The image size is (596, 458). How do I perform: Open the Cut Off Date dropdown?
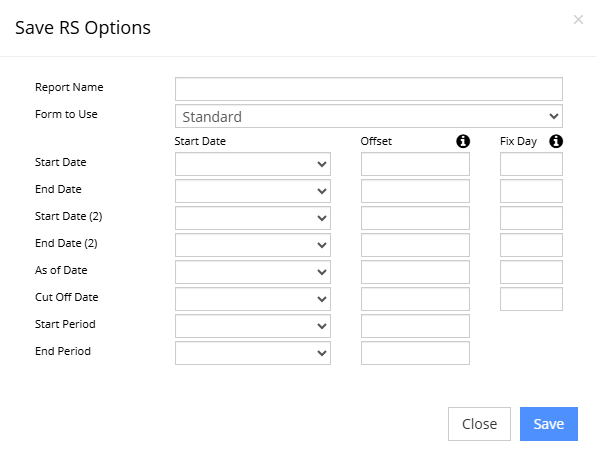coord(253,299)
